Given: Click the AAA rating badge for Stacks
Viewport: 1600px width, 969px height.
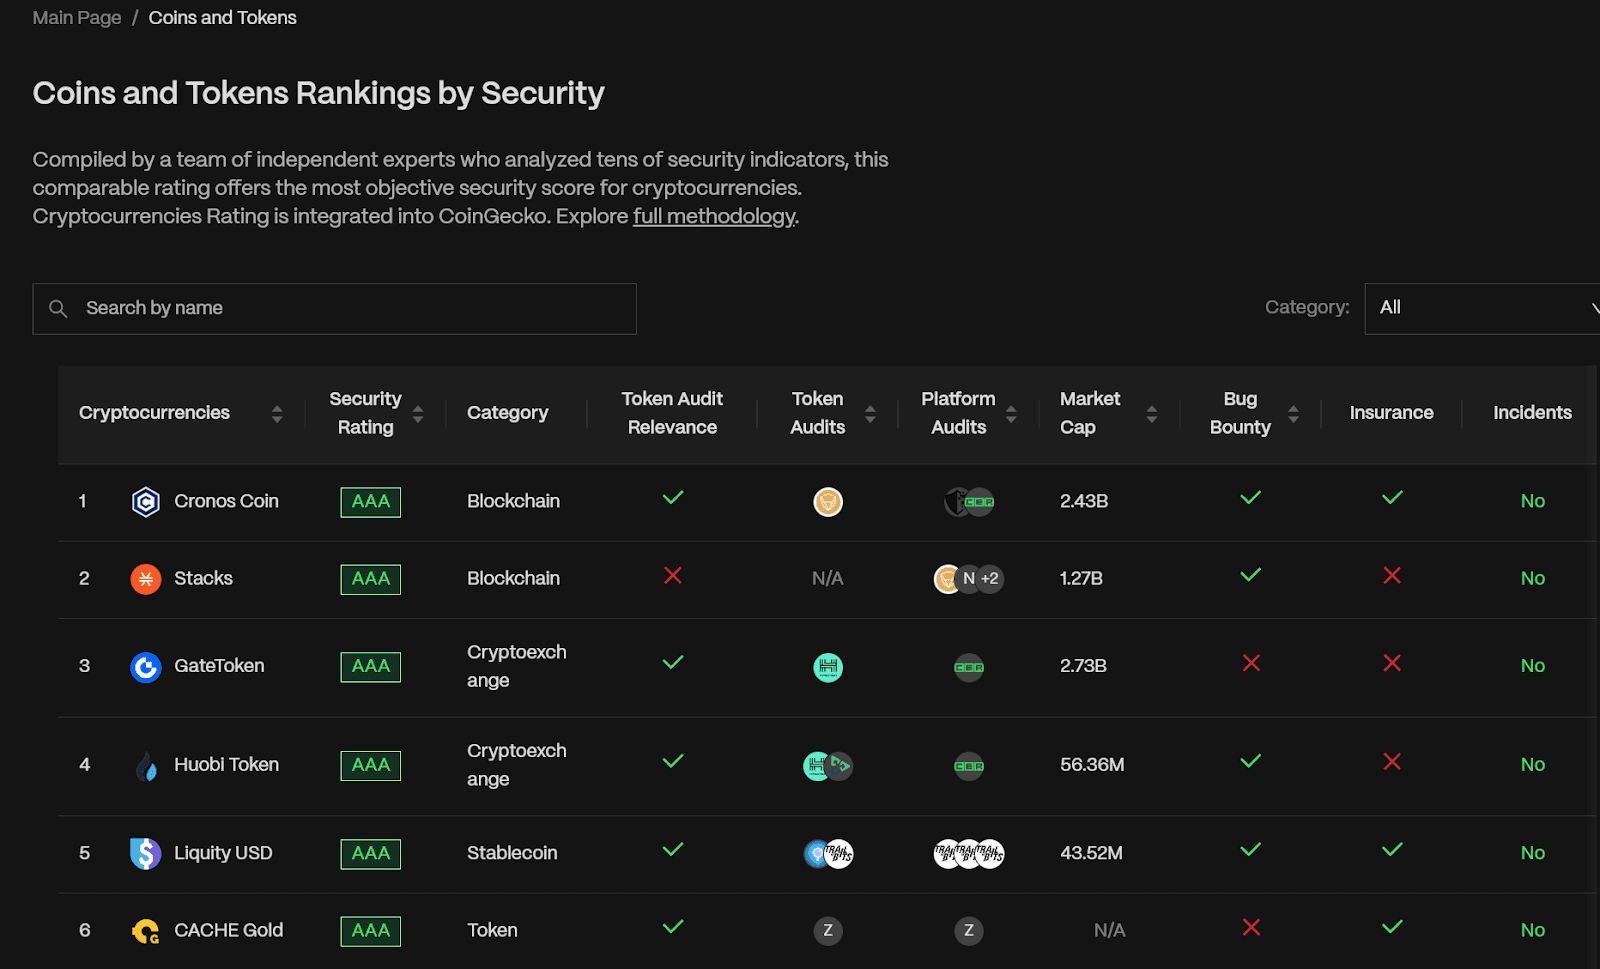Looking at the screenshot, I should pos(370,579).
